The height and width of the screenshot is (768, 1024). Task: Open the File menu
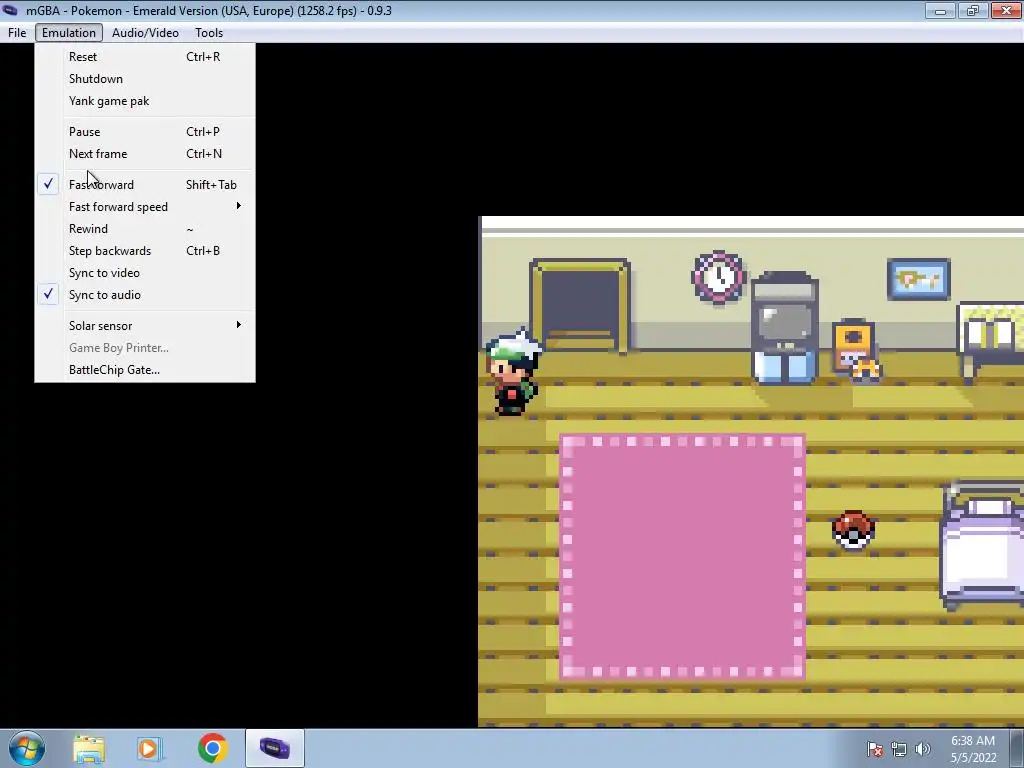pyautogui.click(x=17, y=33)
